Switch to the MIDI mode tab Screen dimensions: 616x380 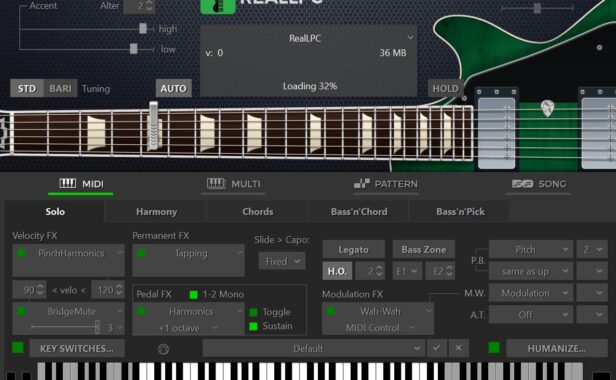click(81, 184)
